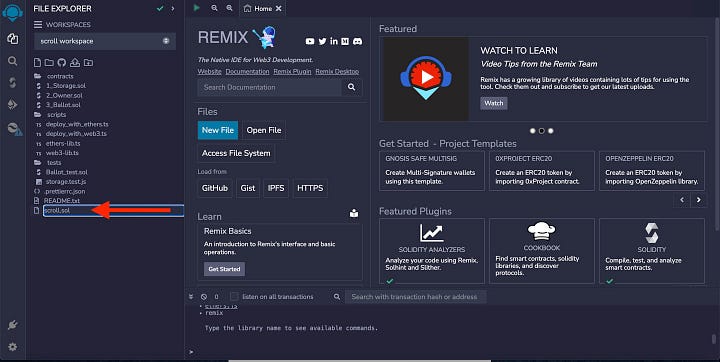Open the Settings gear icon
Image resolution: width=720 pixels, height=362 pixels.
[x=13, y=347]
